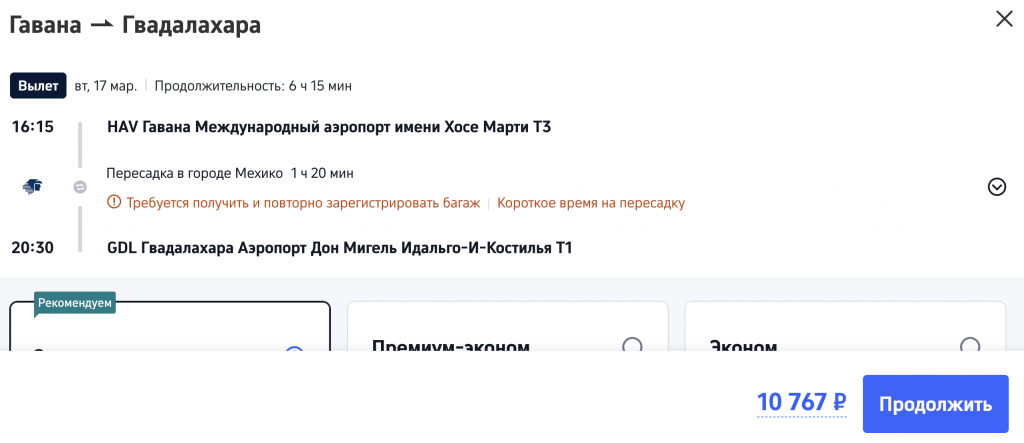Viewport: 1024px width, 443px height.
Task: Open the 10 767 ₽ price breakdown
Action: 801,403
